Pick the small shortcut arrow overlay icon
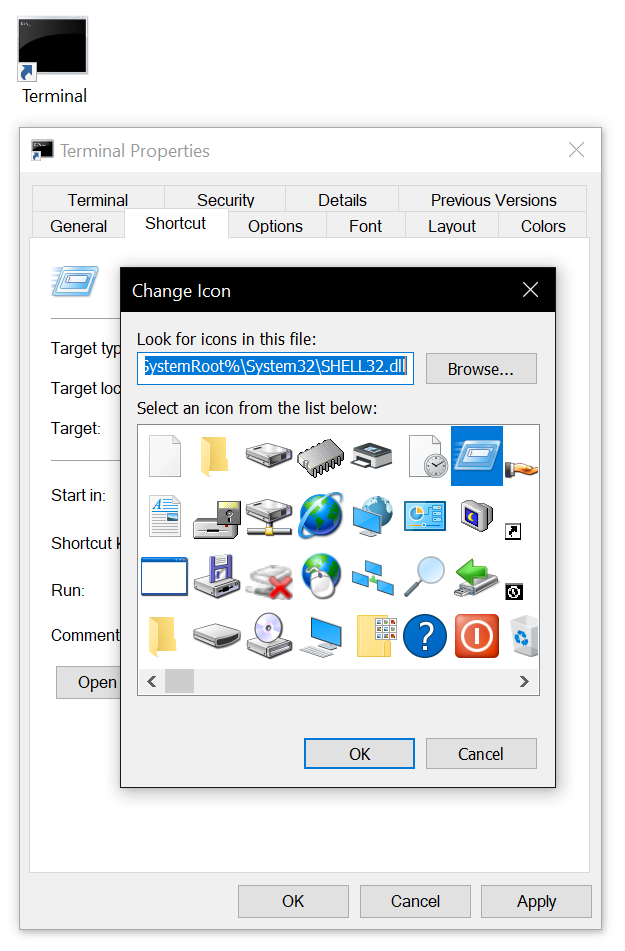 click(x=513, y=532)
